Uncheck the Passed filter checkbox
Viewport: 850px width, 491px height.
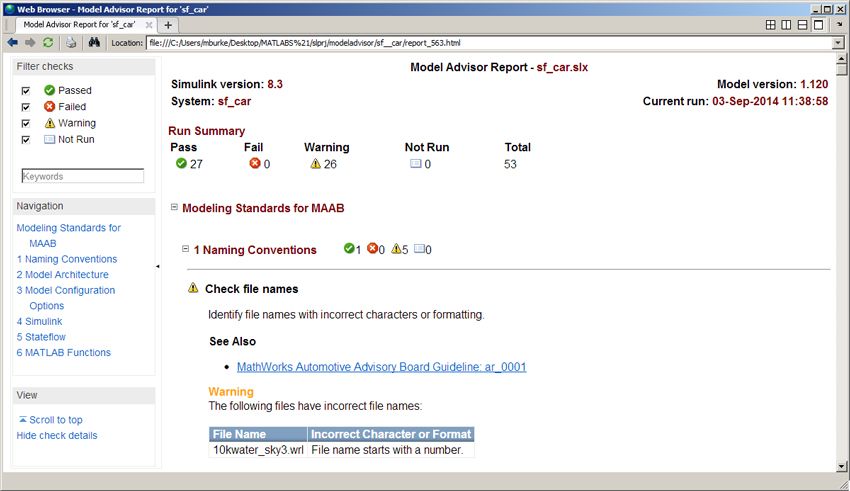click(26, 90)
